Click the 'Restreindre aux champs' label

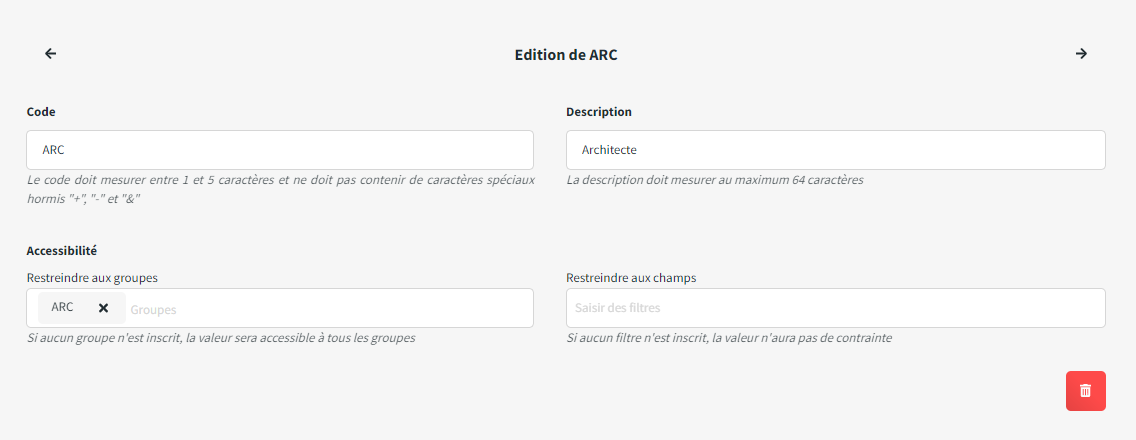tap(631, 278)
